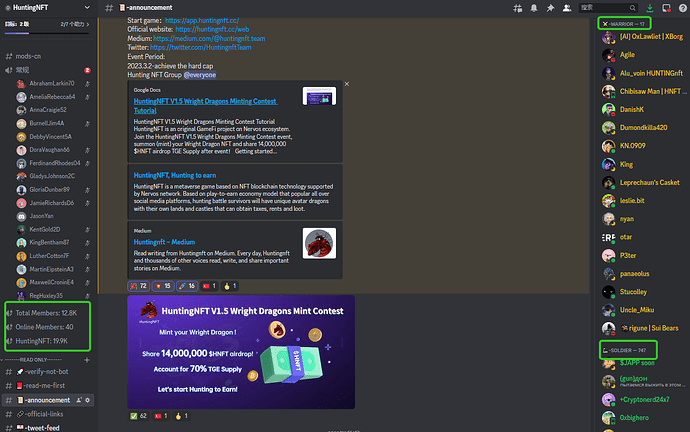Open the HuntingNFT V1.5 Minting Contest Tutorial link

tap(205, 106)
